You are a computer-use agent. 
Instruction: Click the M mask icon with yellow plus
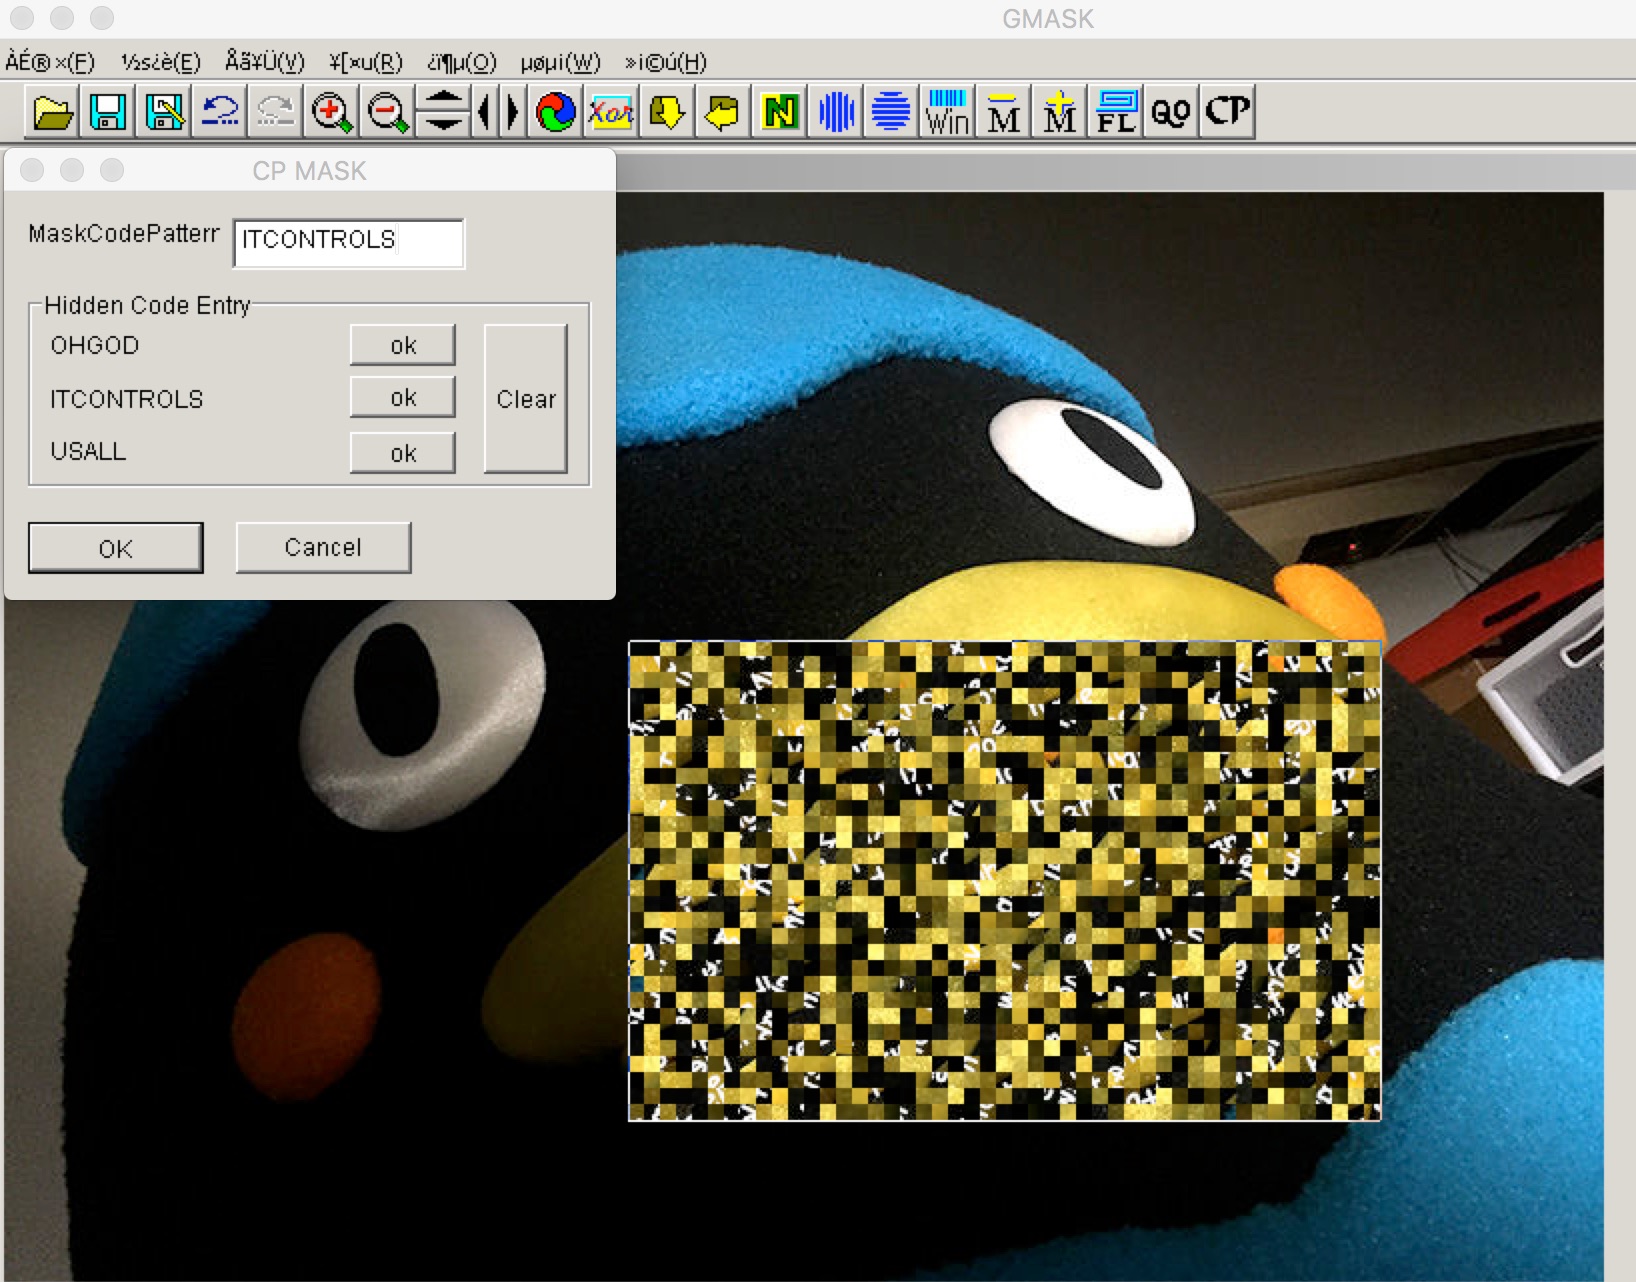point(1059,111)
